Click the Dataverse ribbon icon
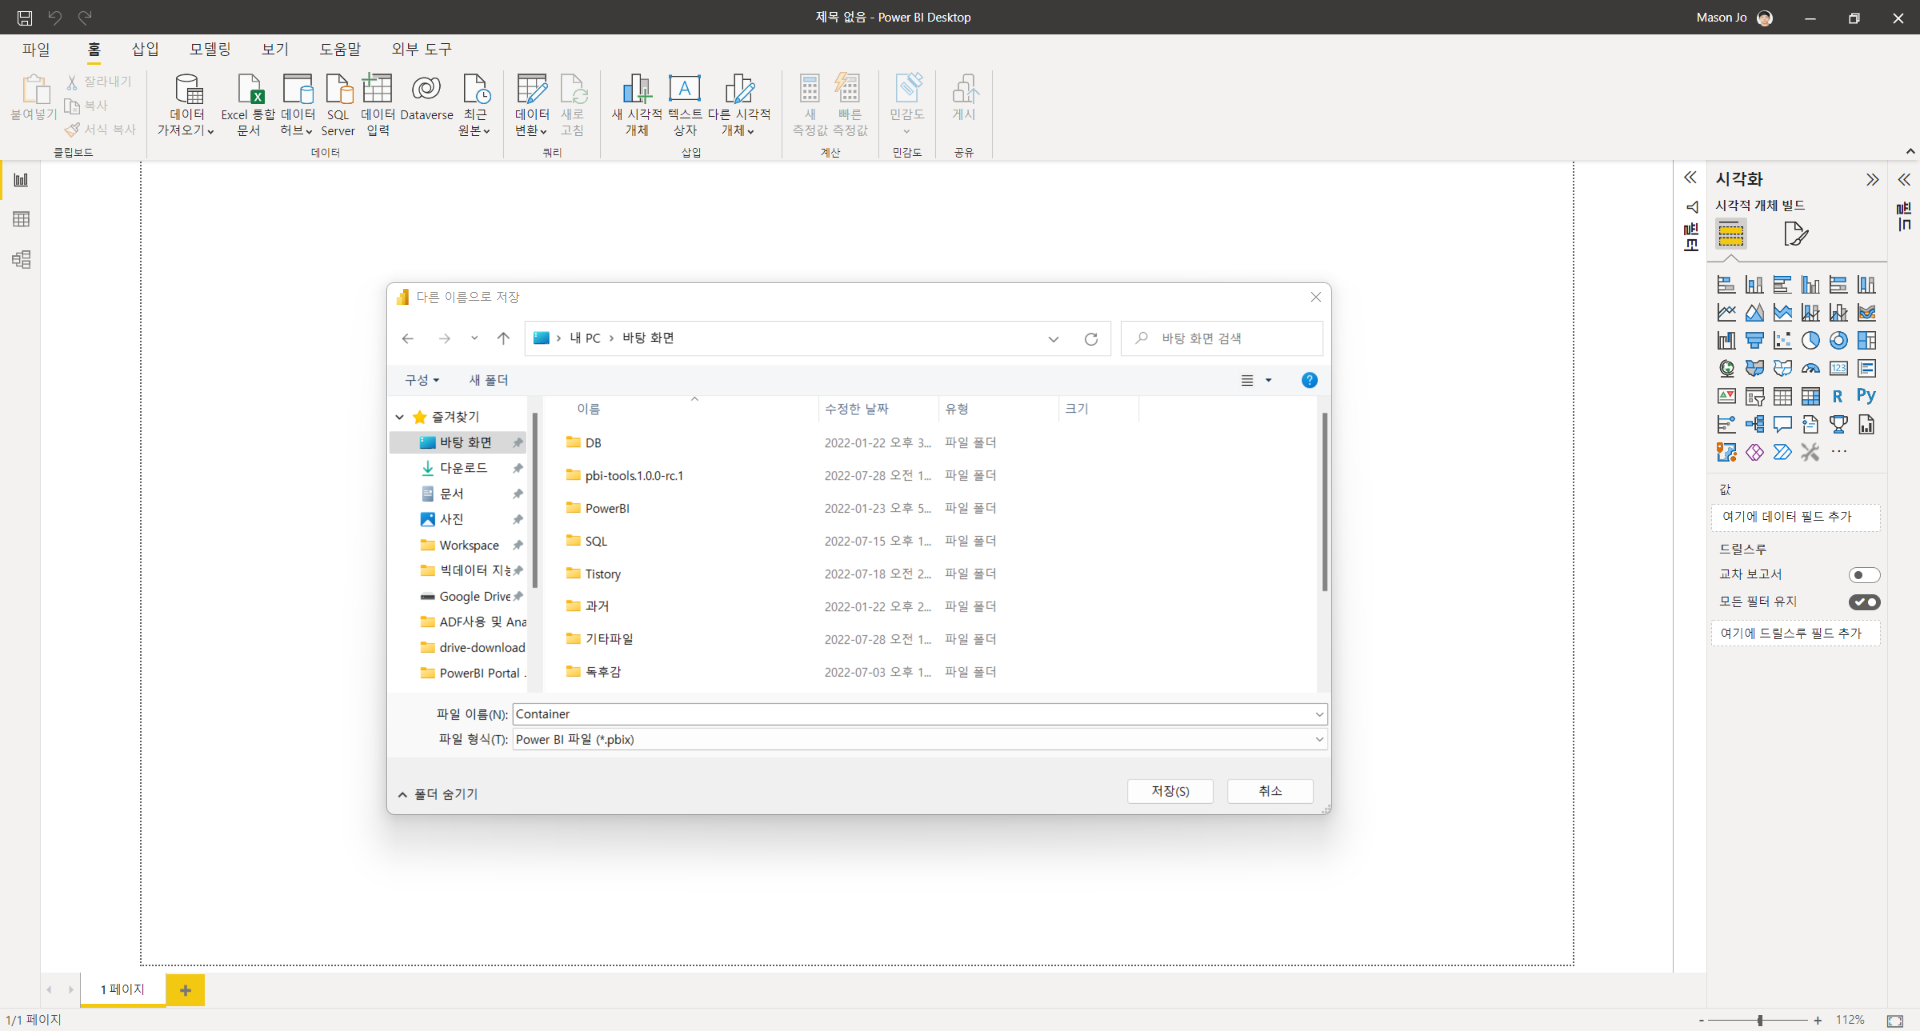 (x=427, y=98)
